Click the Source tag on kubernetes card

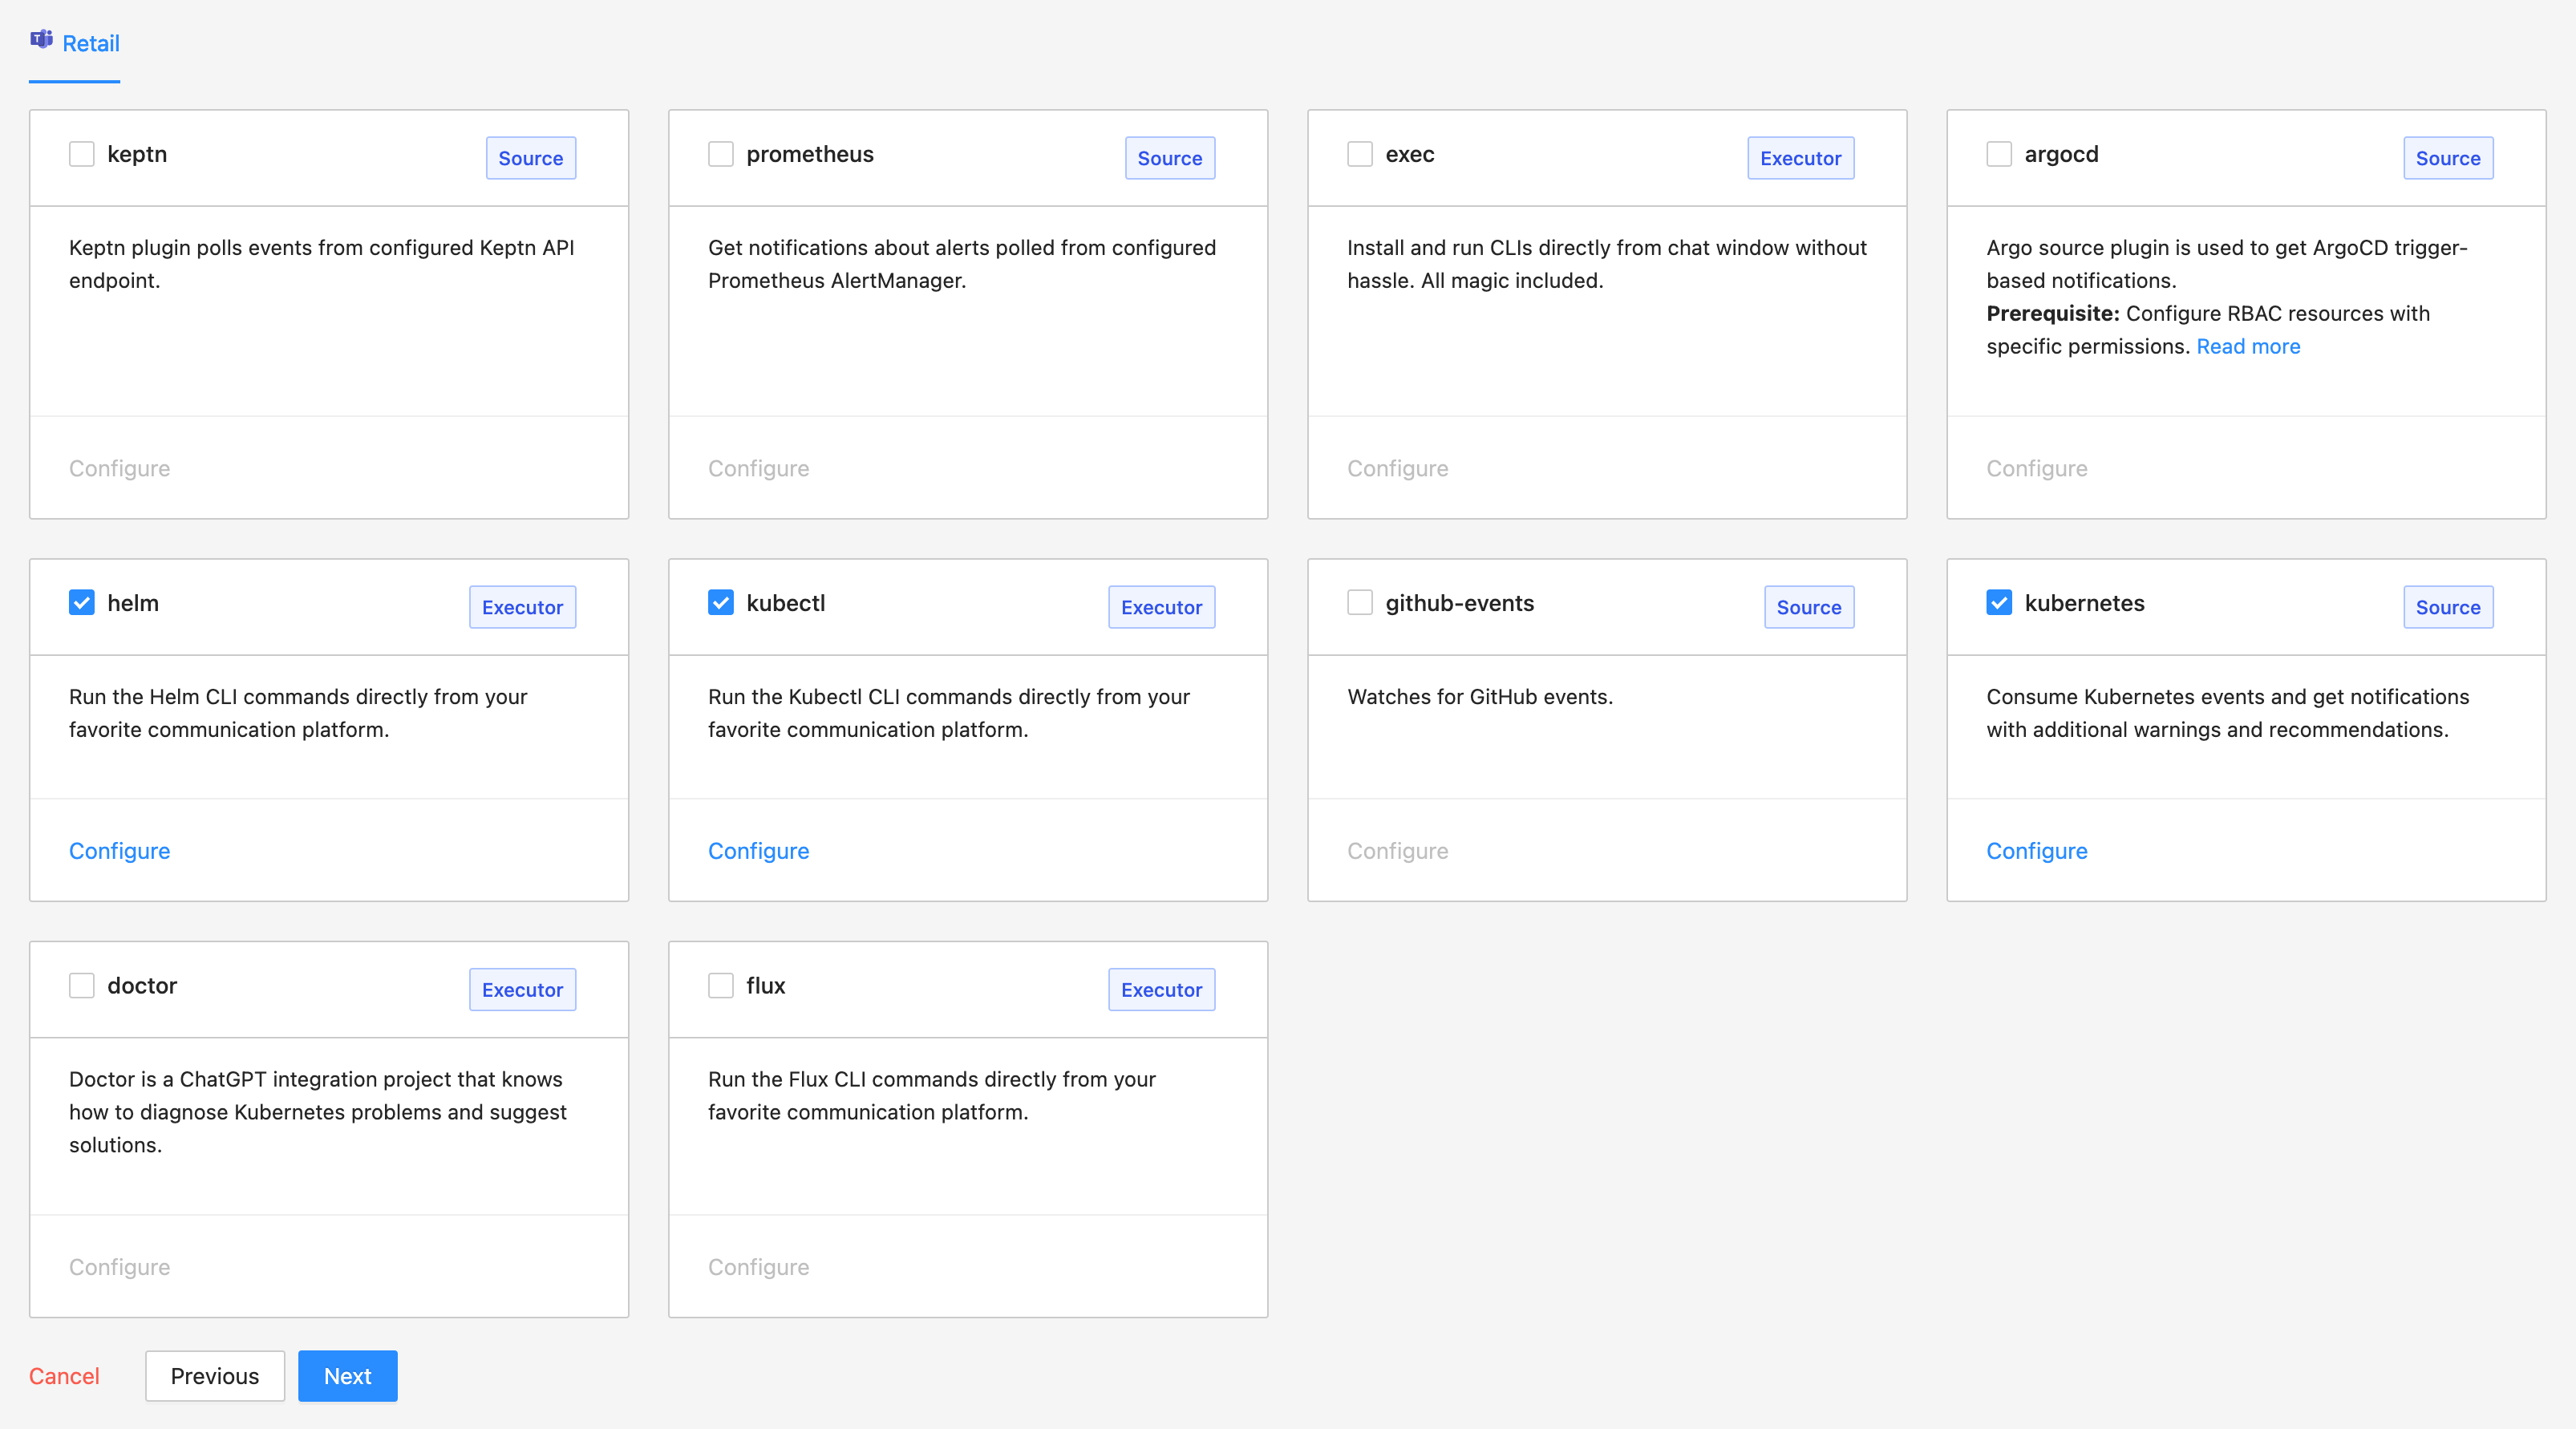[2448, 607]
